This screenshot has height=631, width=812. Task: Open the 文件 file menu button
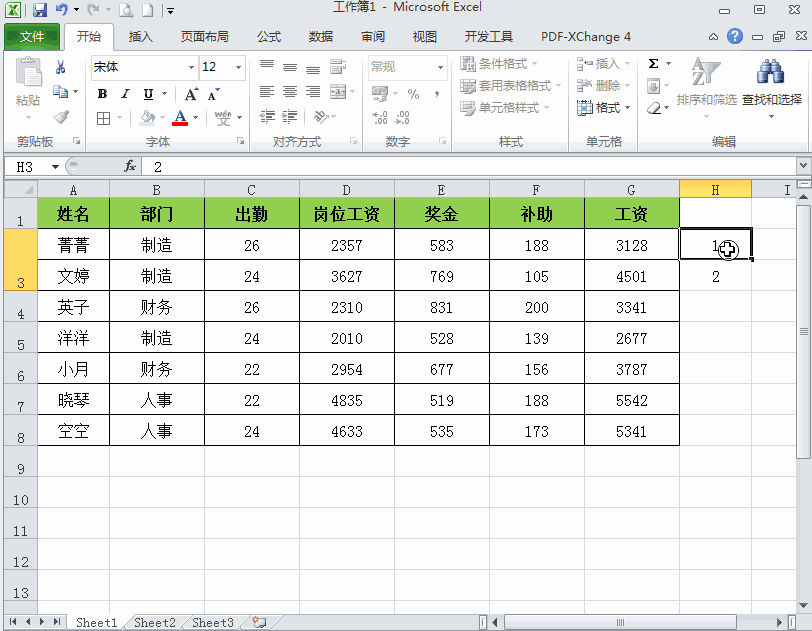tap(32, 37)
